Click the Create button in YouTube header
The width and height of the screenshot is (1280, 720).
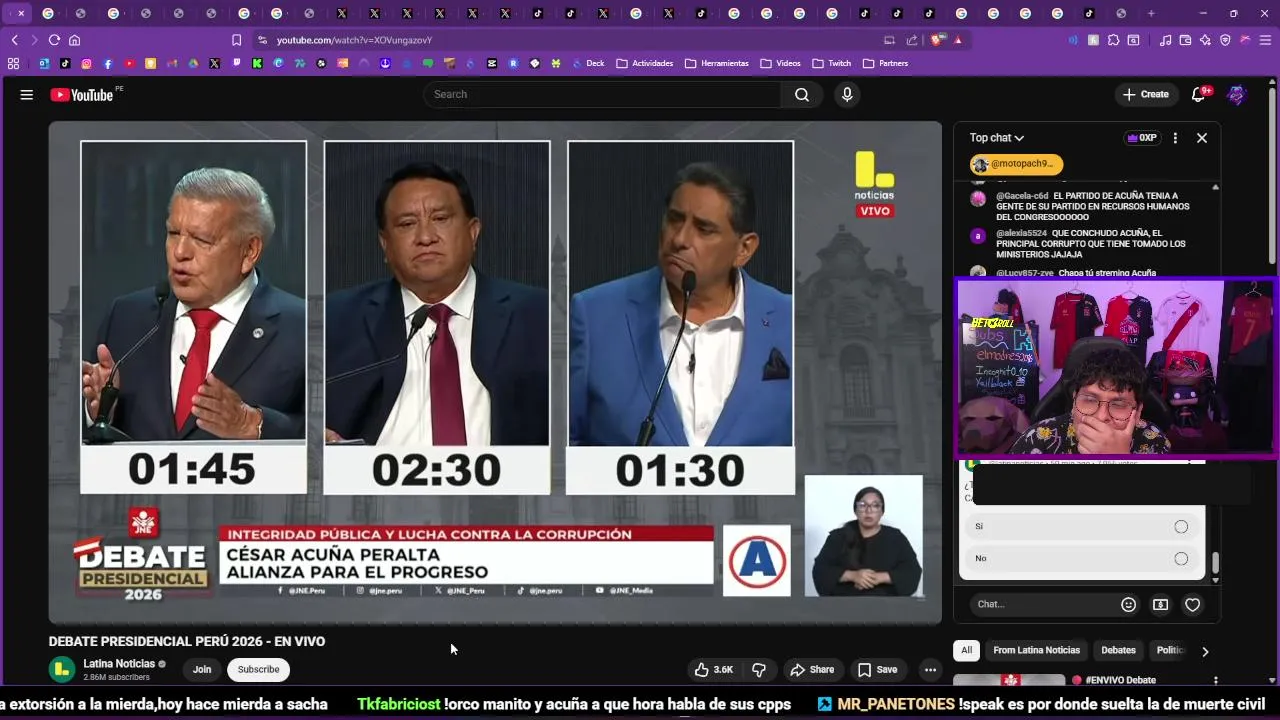coord(1146,94)
